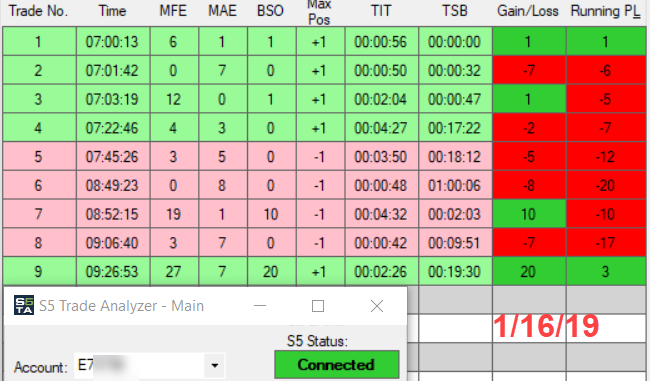This screenshot has height=381, width=650.
Task: Click the Time column header
Action: tap(112, 11)
